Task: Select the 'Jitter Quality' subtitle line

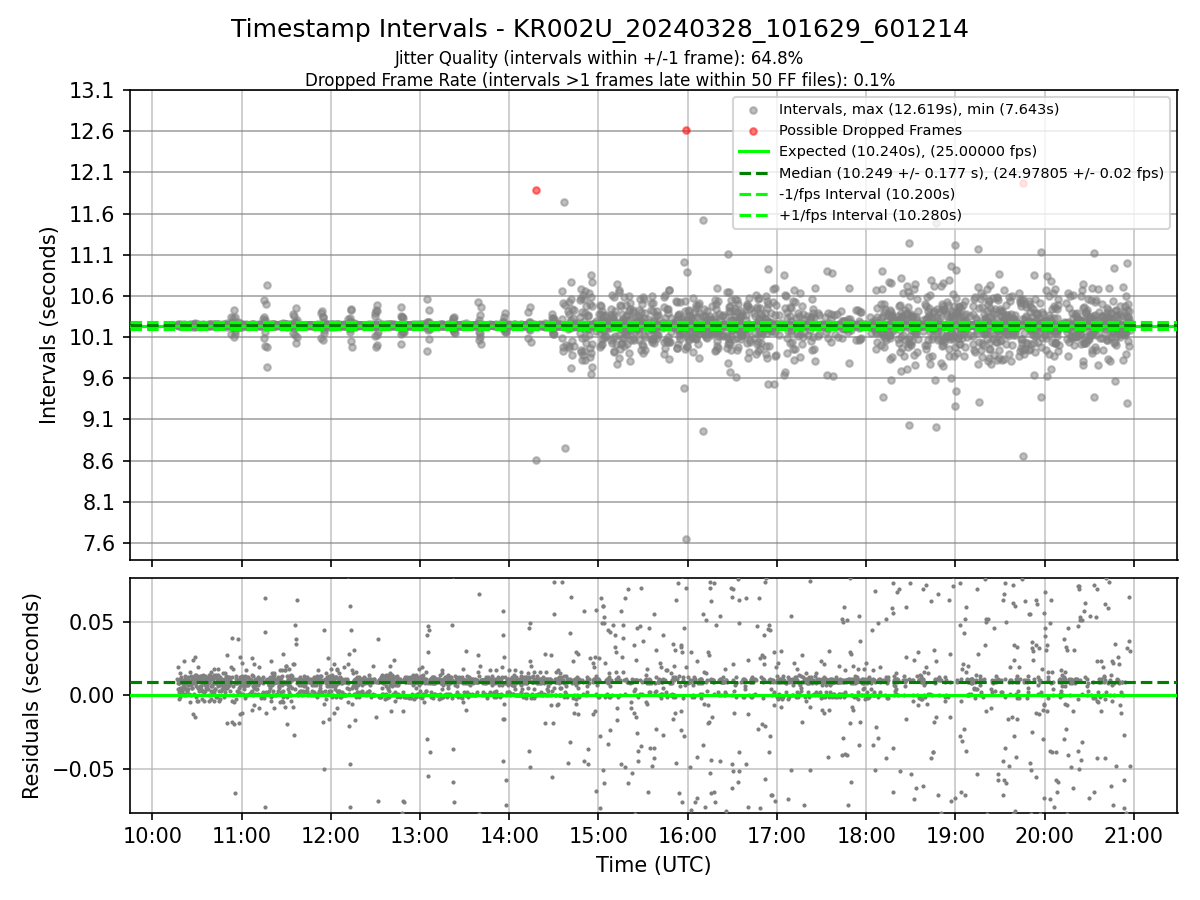Action: pos(599,58)
